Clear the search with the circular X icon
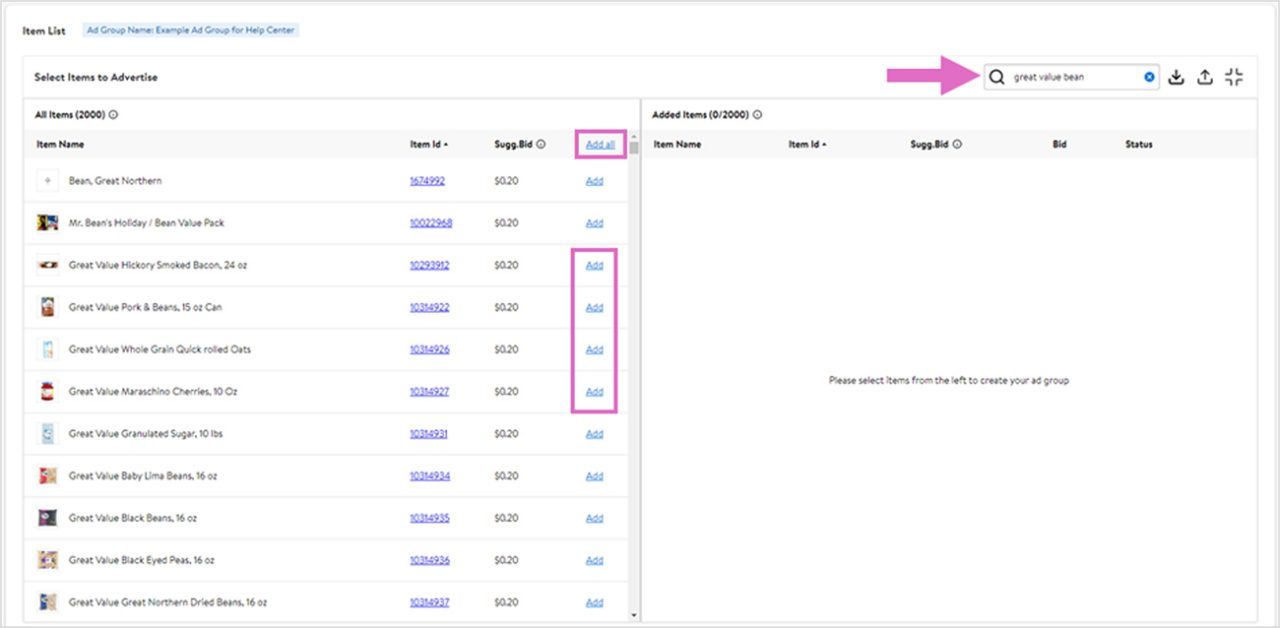 pyautogui.click(x=1148, y=76)
